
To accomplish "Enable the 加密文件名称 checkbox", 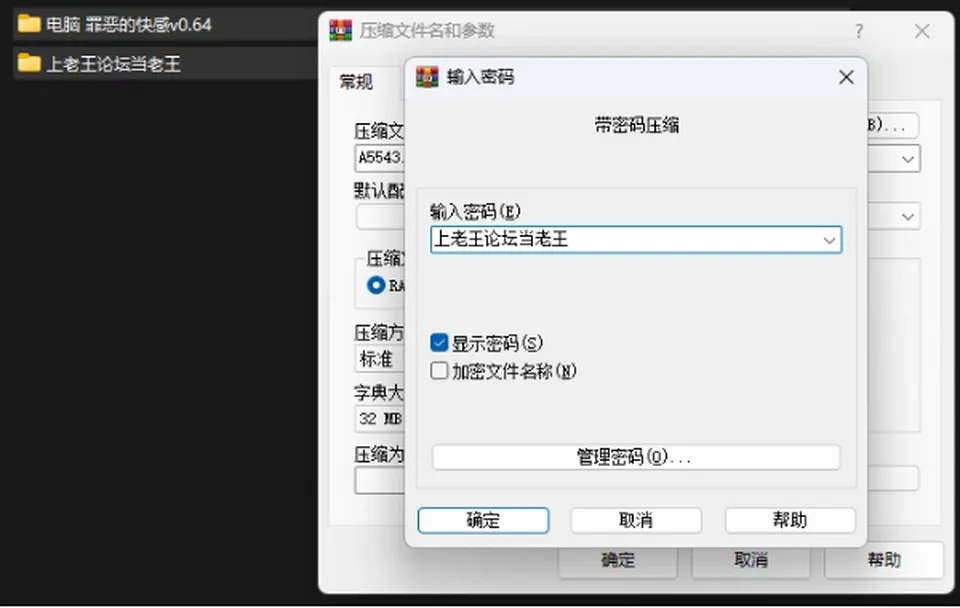I will pyautogui.click(x=439, y=370).
